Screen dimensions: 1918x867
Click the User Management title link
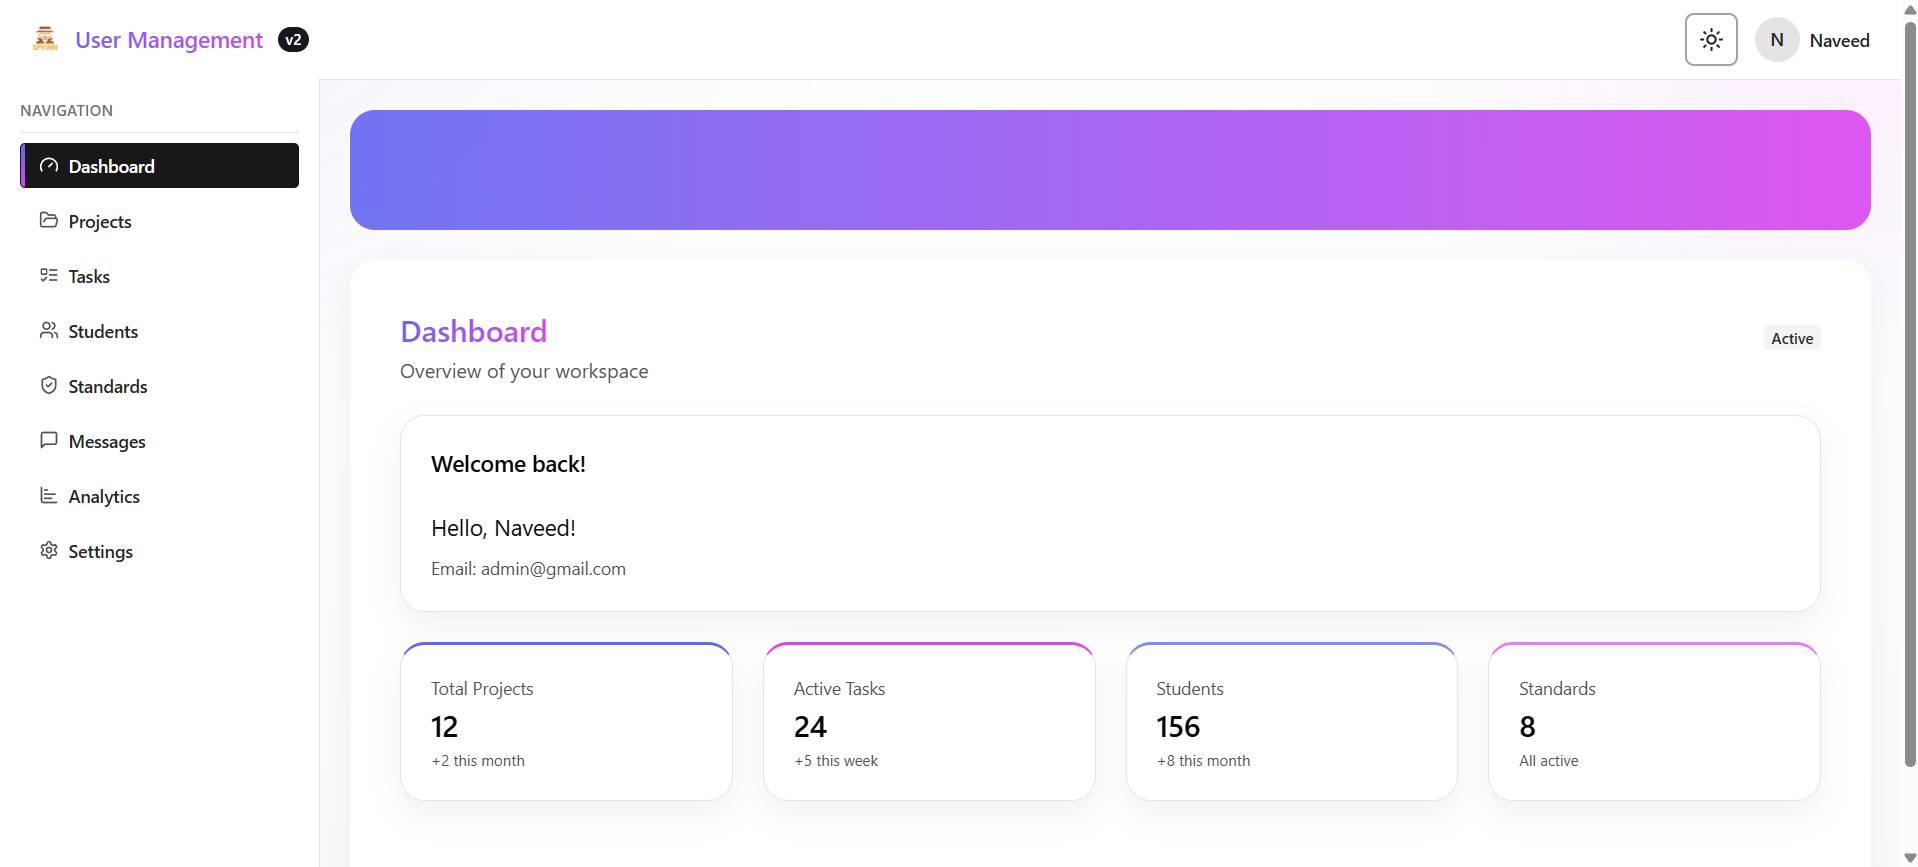(x=169, y=39)
